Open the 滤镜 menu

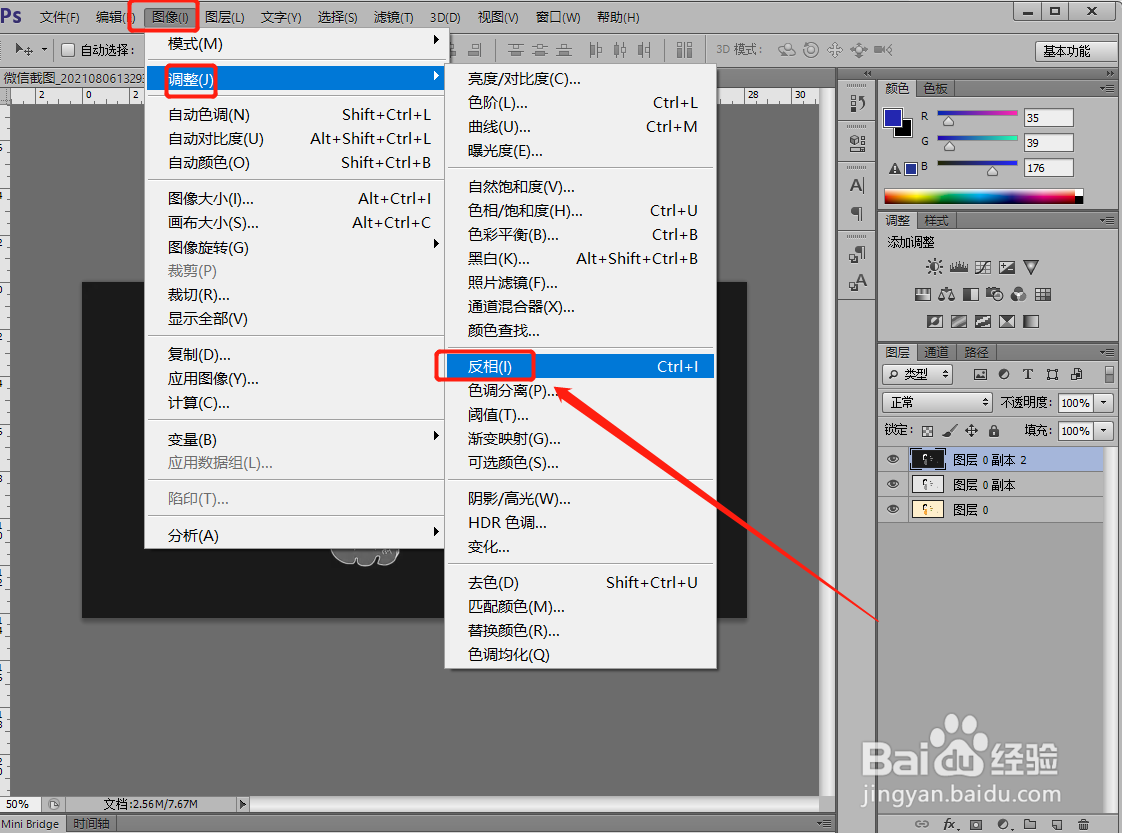(392, 16)
